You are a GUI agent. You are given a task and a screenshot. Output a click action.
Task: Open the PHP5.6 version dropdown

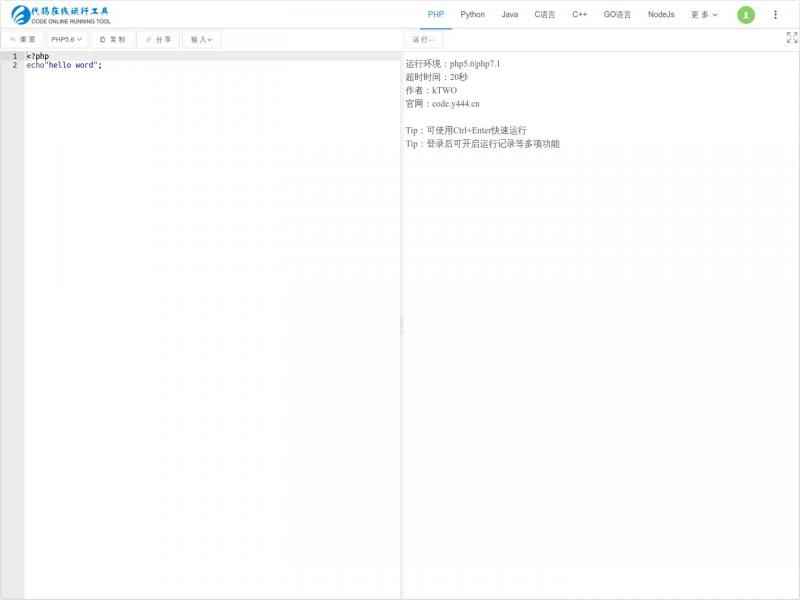pos(67,39)
